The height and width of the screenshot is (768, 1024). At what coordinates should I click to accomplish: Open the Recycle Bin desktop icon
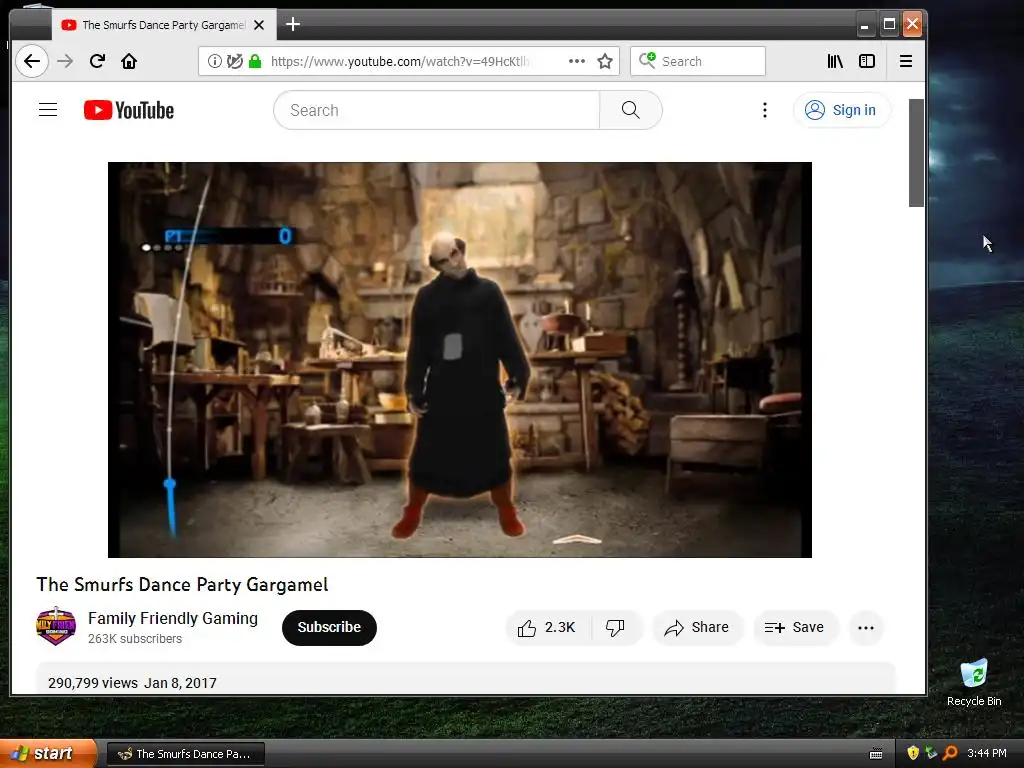[x=974, y=683]
